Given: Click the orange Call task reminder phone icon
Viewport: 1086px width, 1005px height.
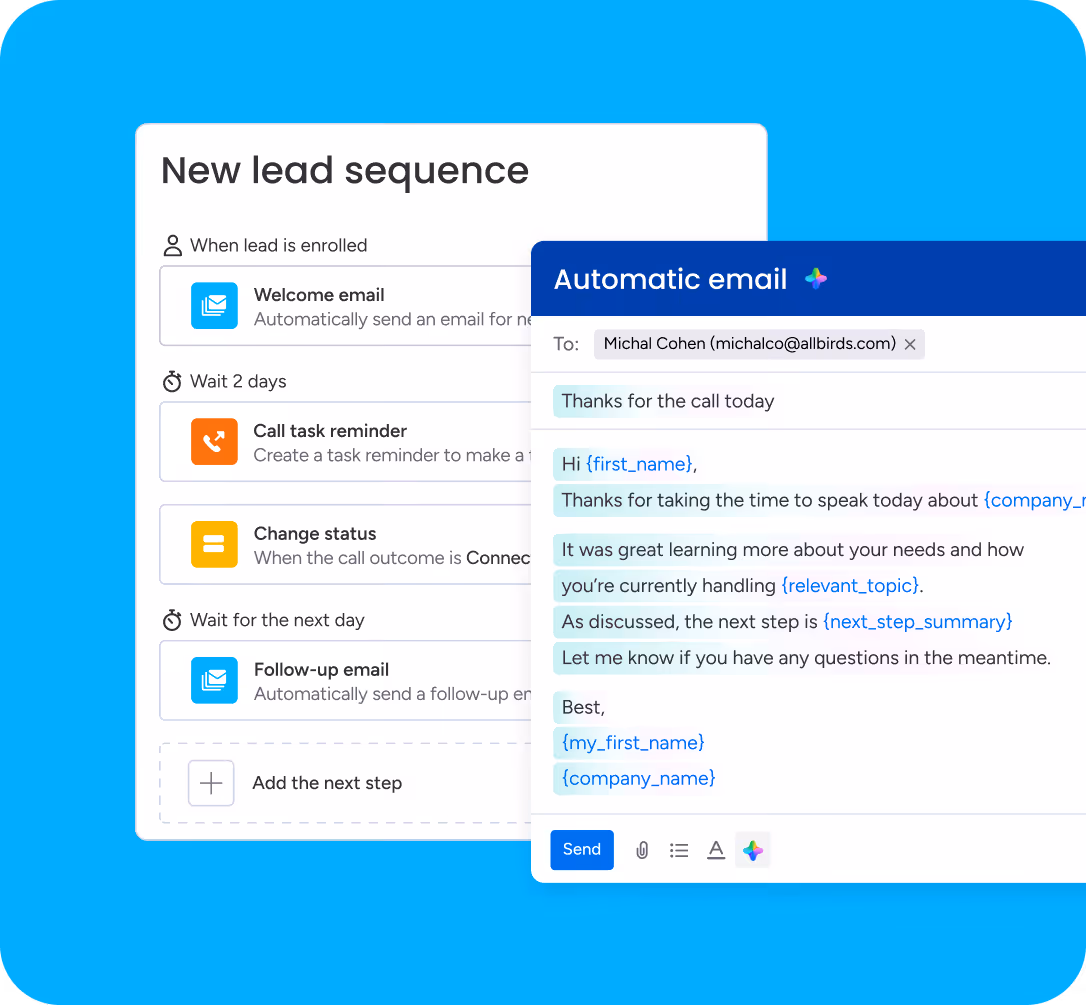Looking at the screenshot, I should (214, 441).
